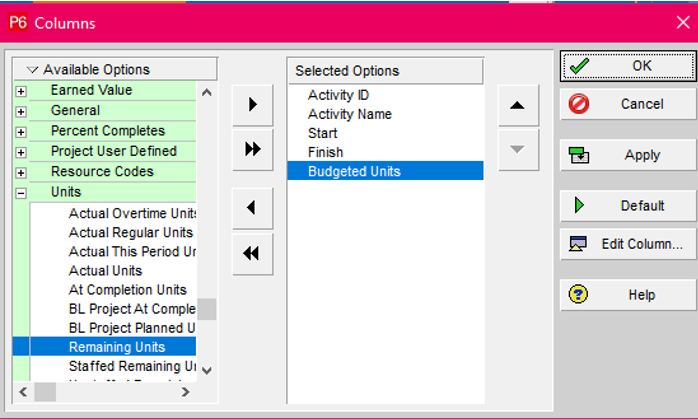Collapse the Units group

click(21, 193)
